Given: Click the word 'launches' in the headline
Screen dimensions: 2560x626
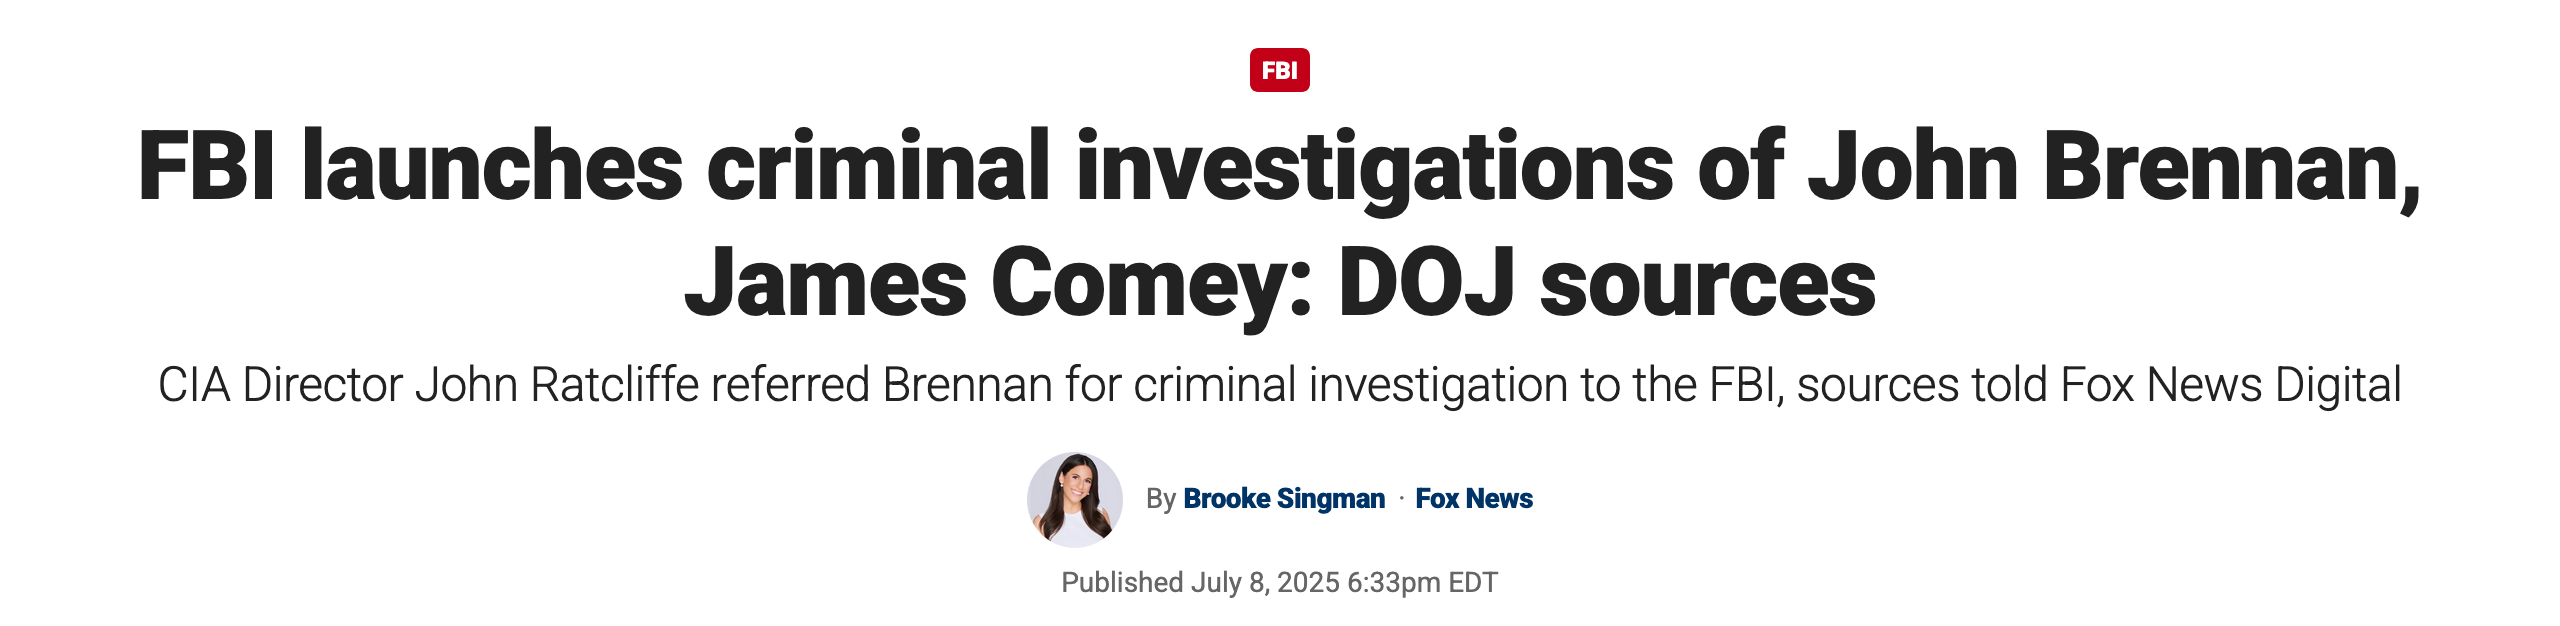Looking at the screenshot, I should click(x=493, y=165).
